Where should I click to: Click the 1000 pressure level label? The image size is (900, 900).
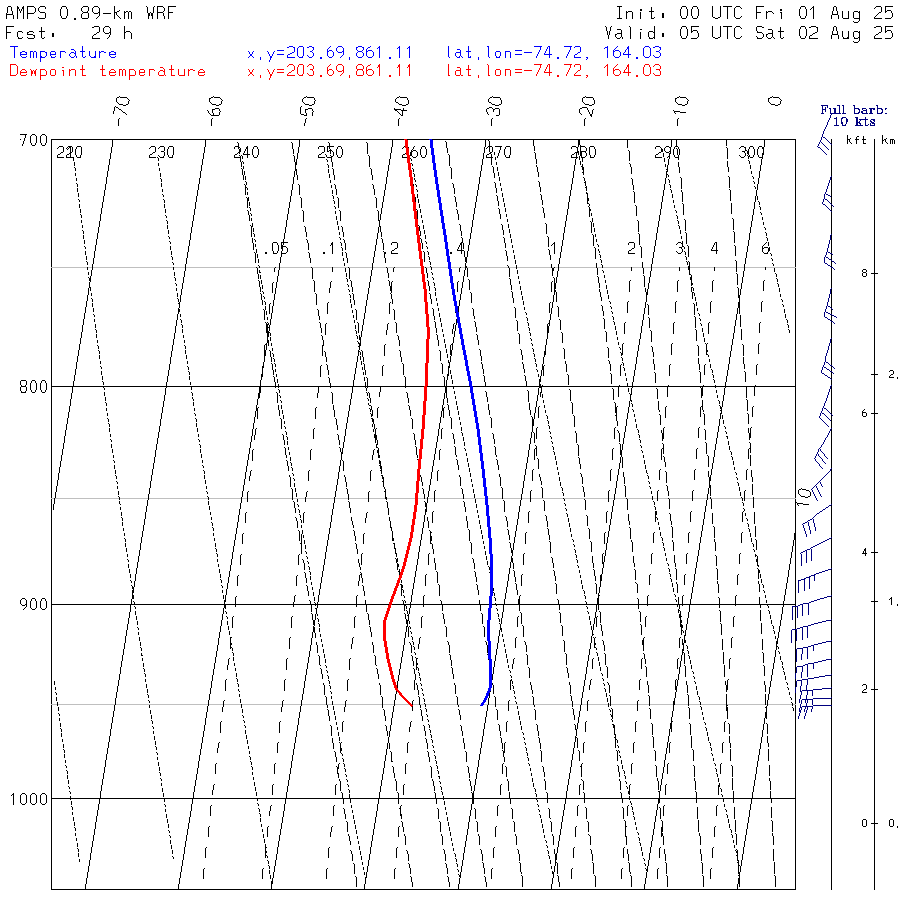pos(29,798)
